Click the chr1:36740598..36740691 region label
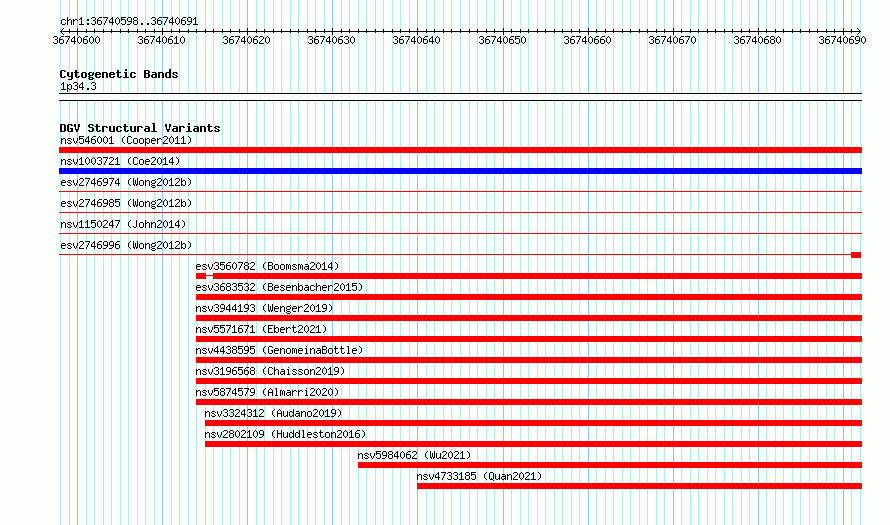 pyautogui.click(x=129, y=22)
